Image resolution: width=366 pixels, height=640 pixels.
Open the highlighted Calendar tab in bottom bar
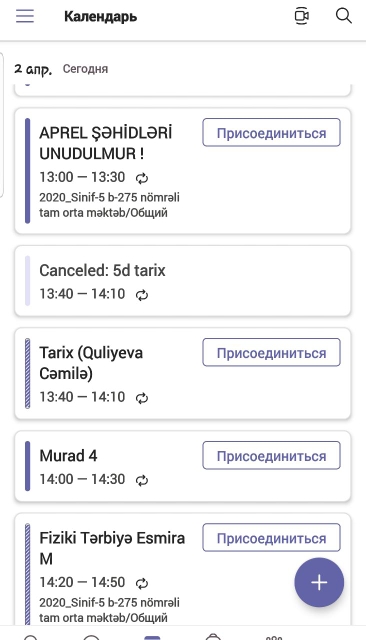point(153,637)
